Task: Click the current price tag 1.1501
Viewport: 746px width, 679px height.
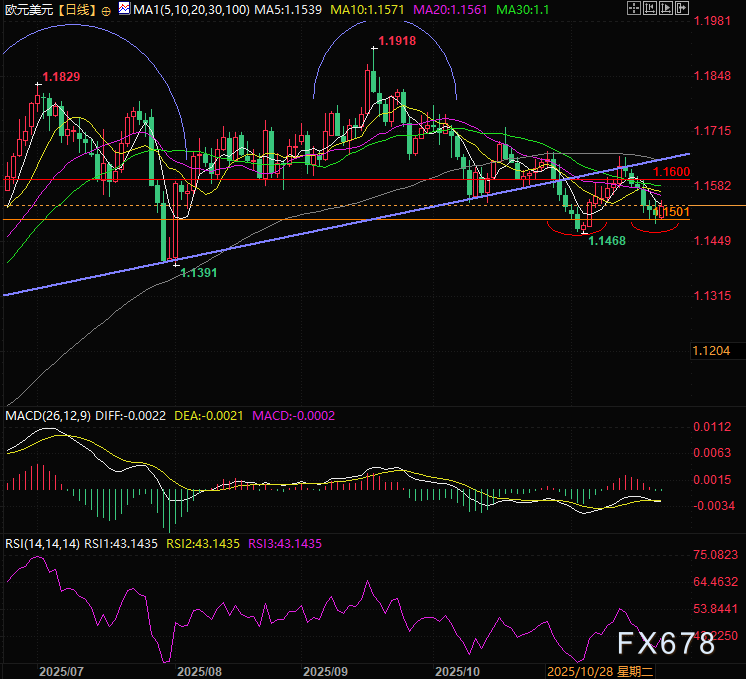Action: pyautogui.click(x=676, y=212)
